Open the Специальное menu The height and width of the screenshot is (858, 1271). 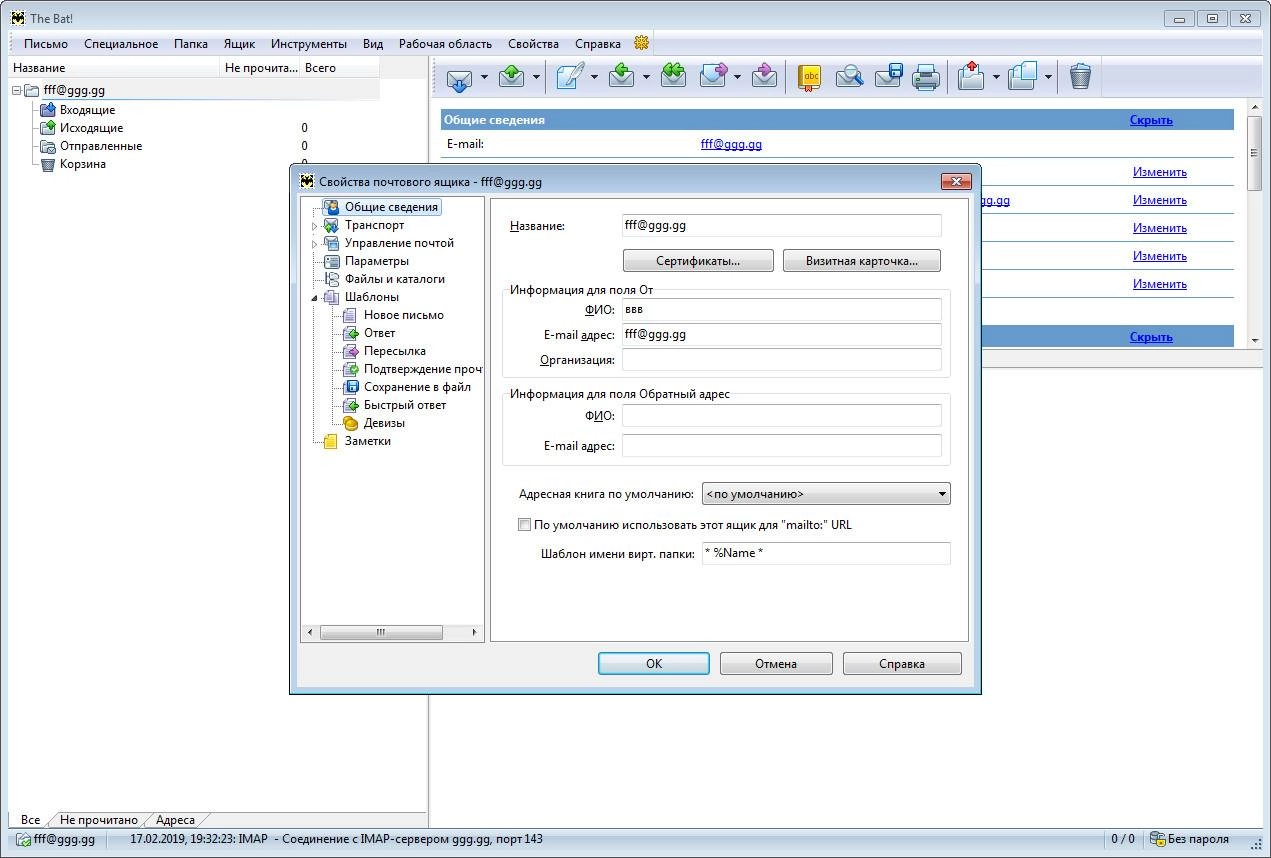tap(121, 44)
